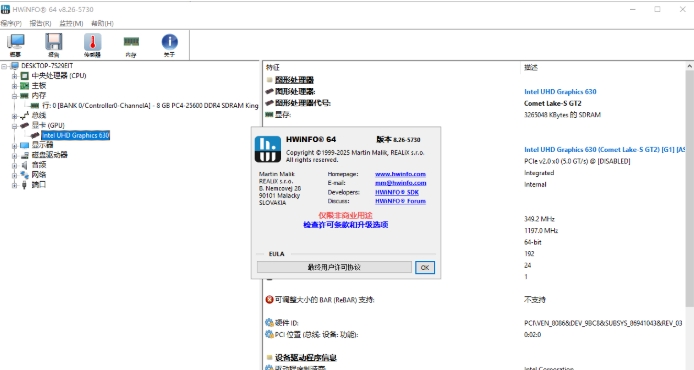Screen dimensions: 694x370
Task: Open the 报告(R) menu
Action: click(x=40, y=23)
